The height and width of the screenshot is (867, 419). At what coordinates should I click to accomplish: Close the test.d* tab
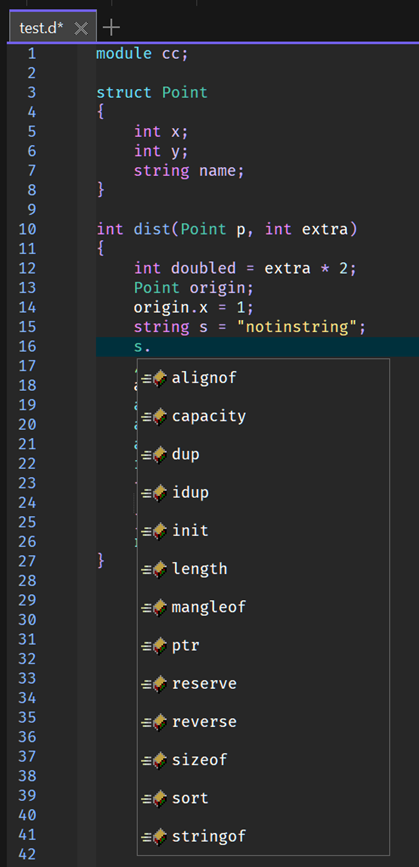[x=81, y=28]
